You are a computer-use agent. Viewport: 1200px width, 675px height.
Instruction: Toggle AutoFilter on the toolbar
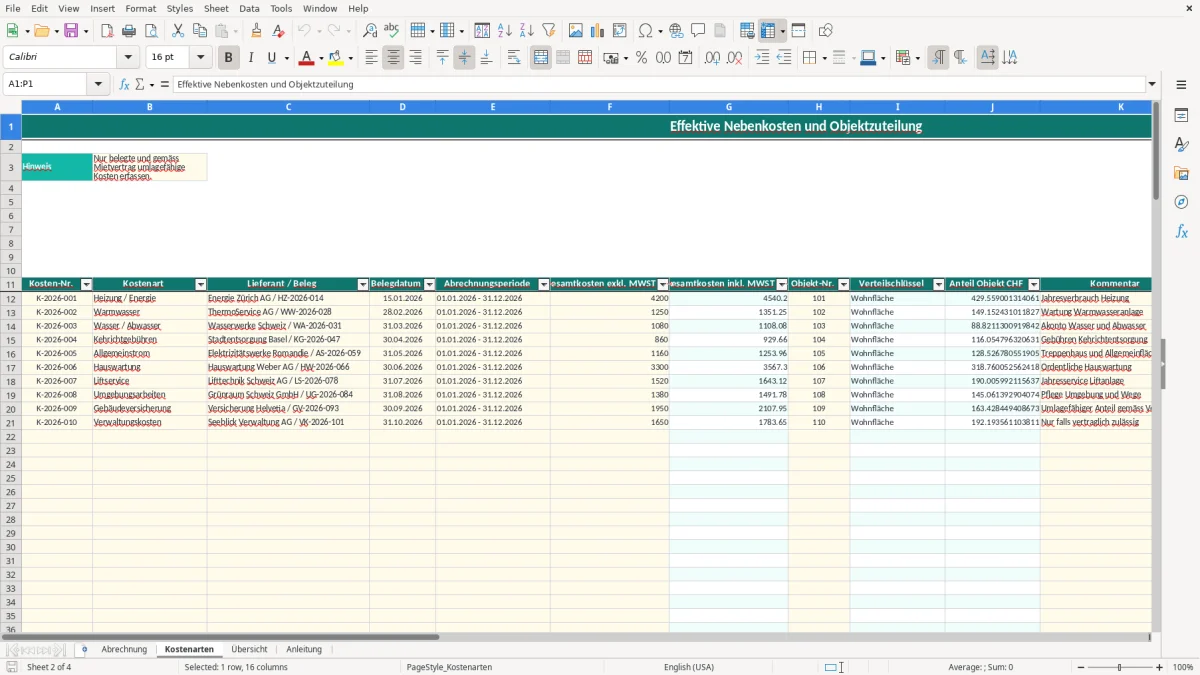[549, 31]
